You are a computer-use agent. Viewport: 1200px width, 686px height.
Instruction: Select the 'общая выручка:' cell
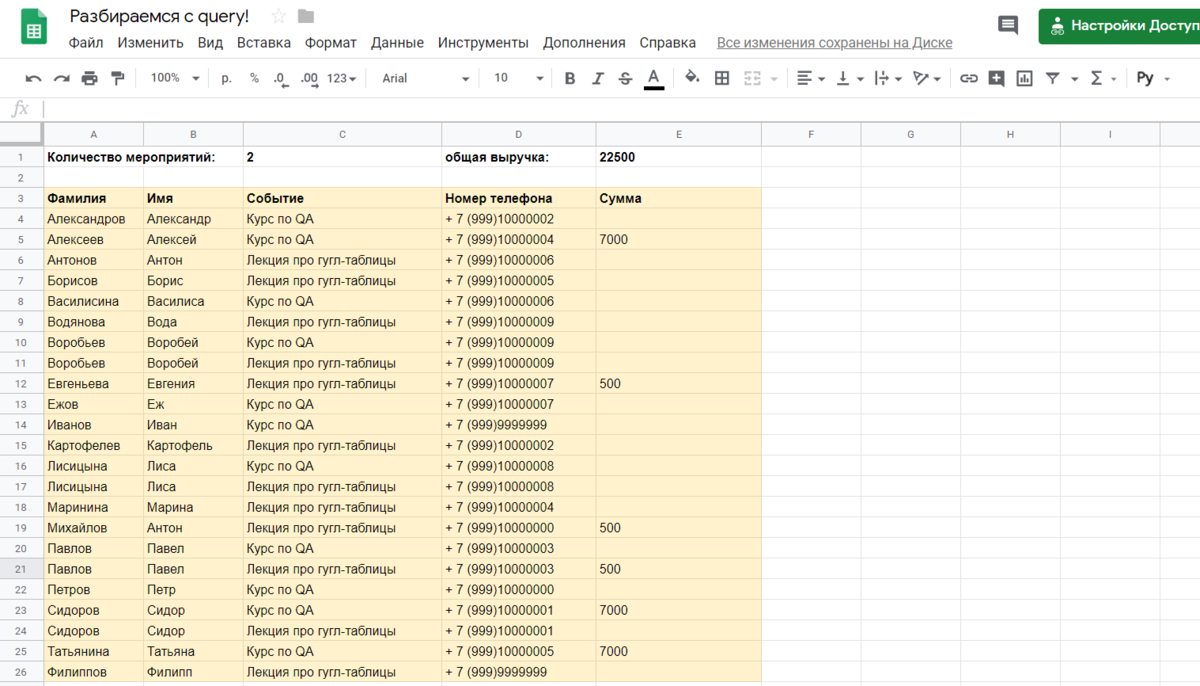coord(519,157)
